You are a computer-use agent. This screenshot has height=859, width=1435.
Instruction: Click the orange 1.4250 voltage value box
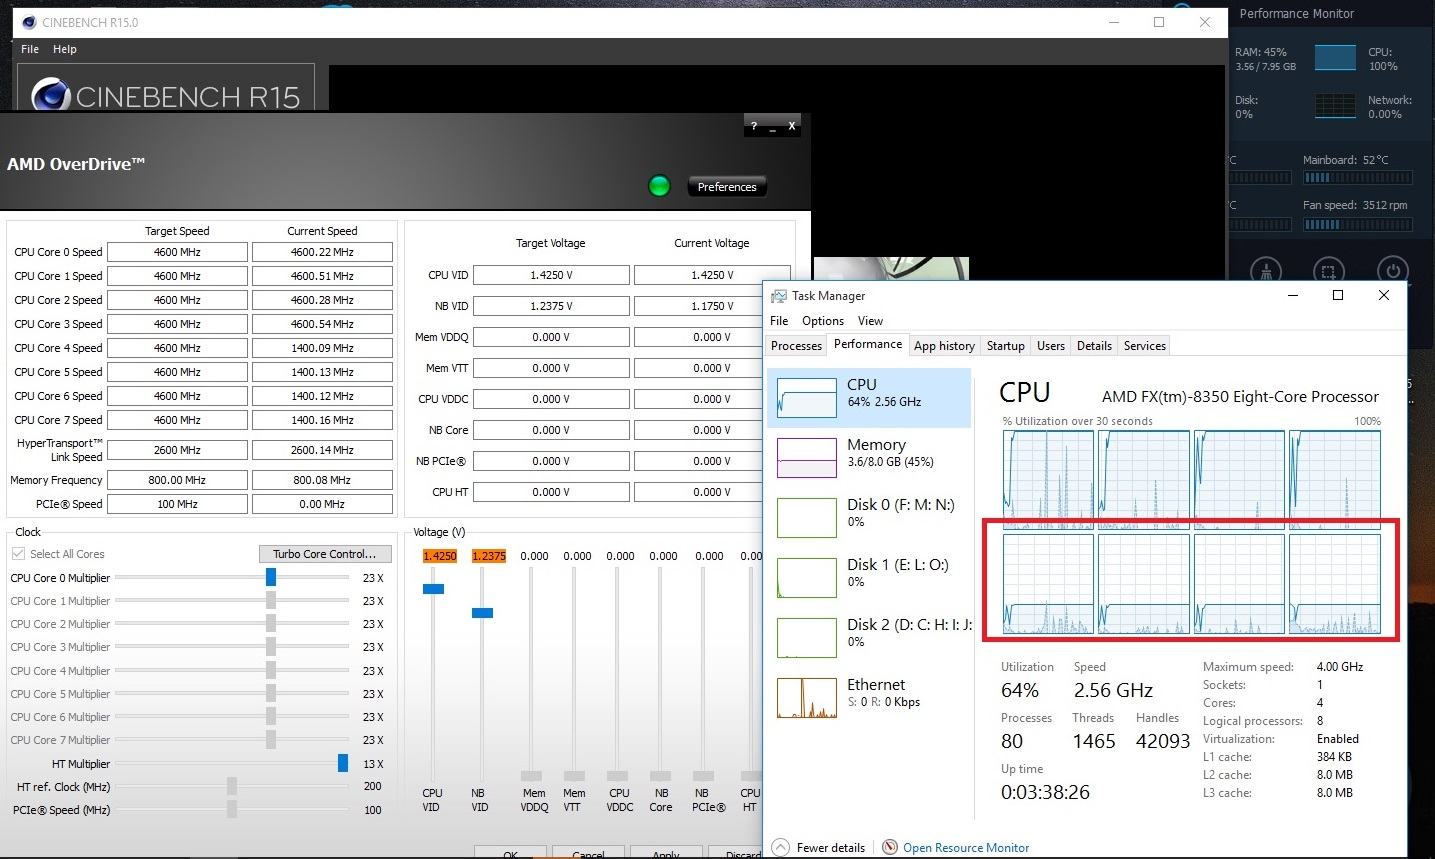[440, 556]
